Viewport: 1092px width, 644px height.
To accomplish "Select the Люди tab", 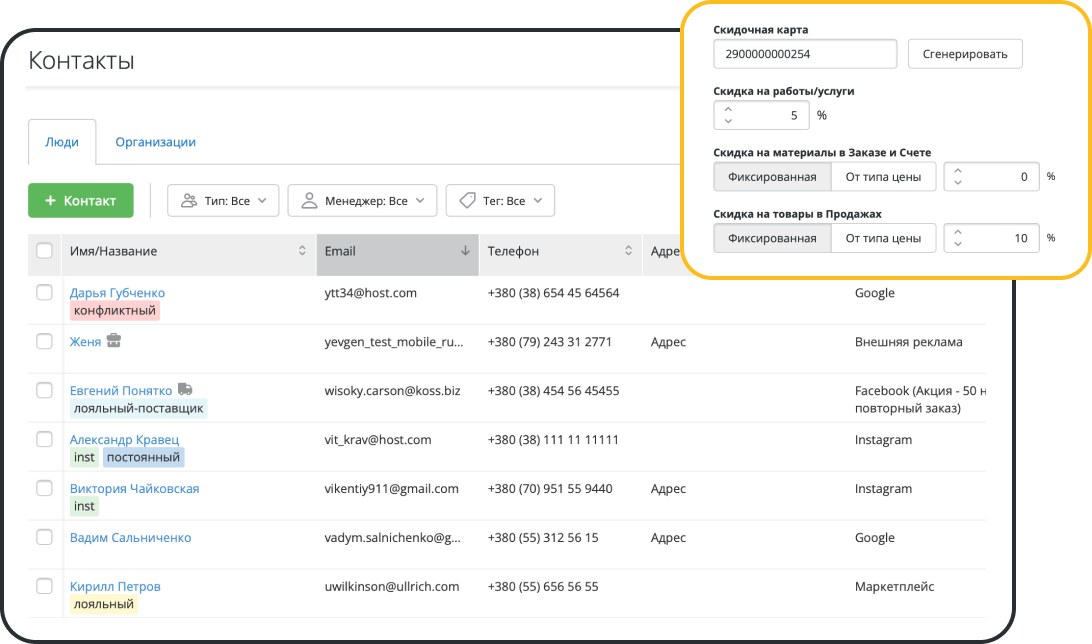I will coord(62,142).
